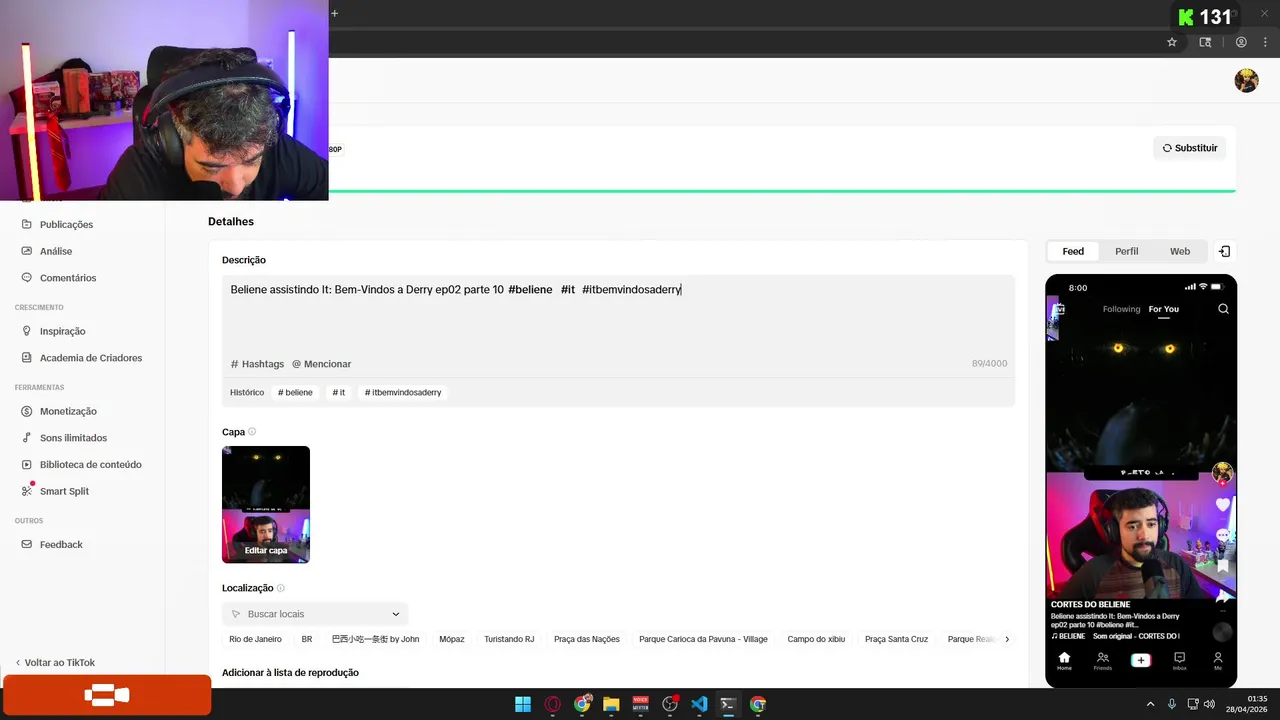
Task: Open a new browser tab with plus
Action: click(334, 13)
